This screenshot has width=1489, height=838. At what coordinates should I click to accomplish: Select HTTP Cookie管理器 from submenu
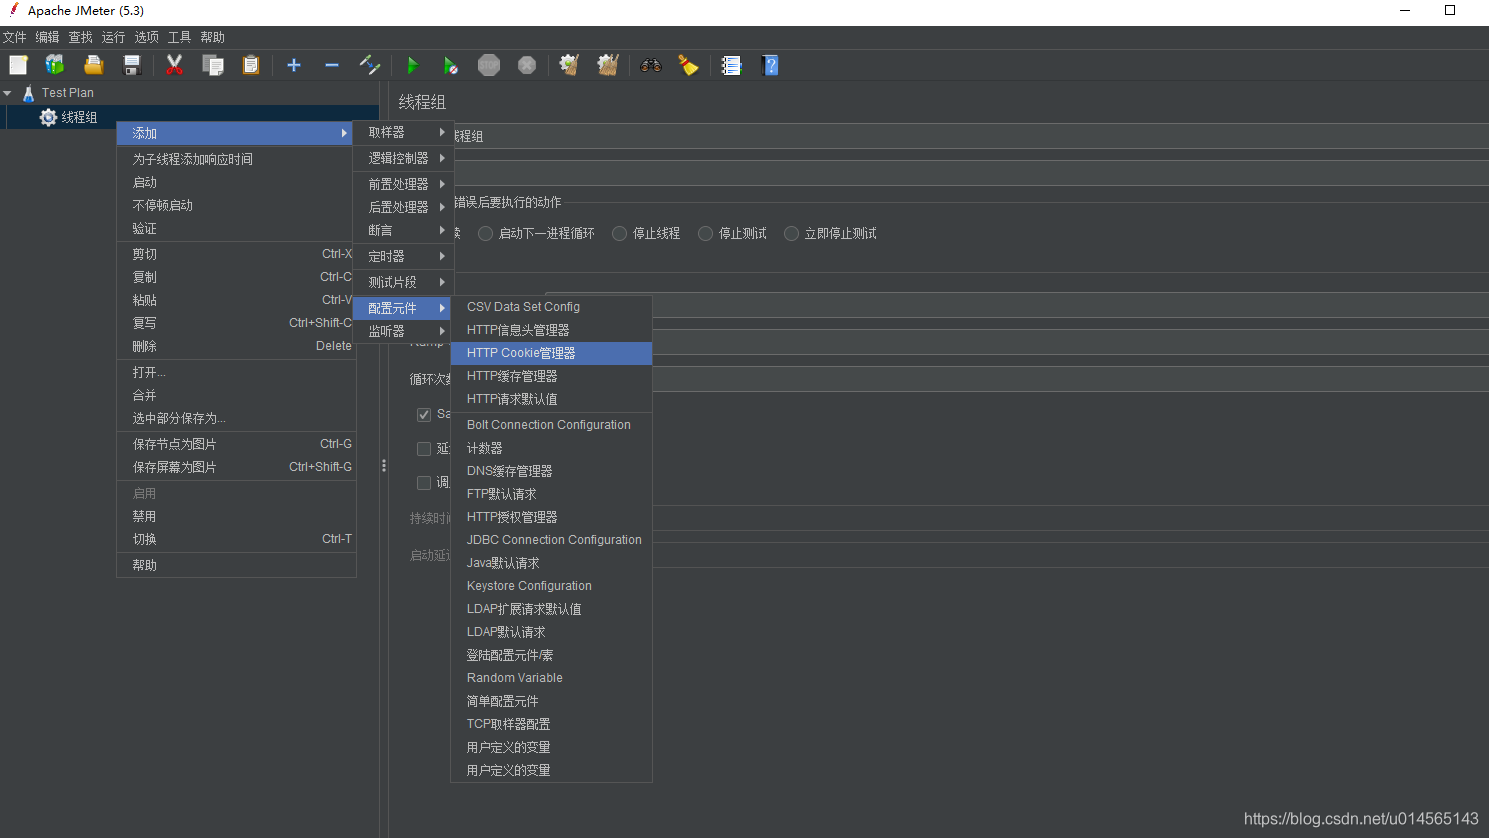[x=551, y=353]
